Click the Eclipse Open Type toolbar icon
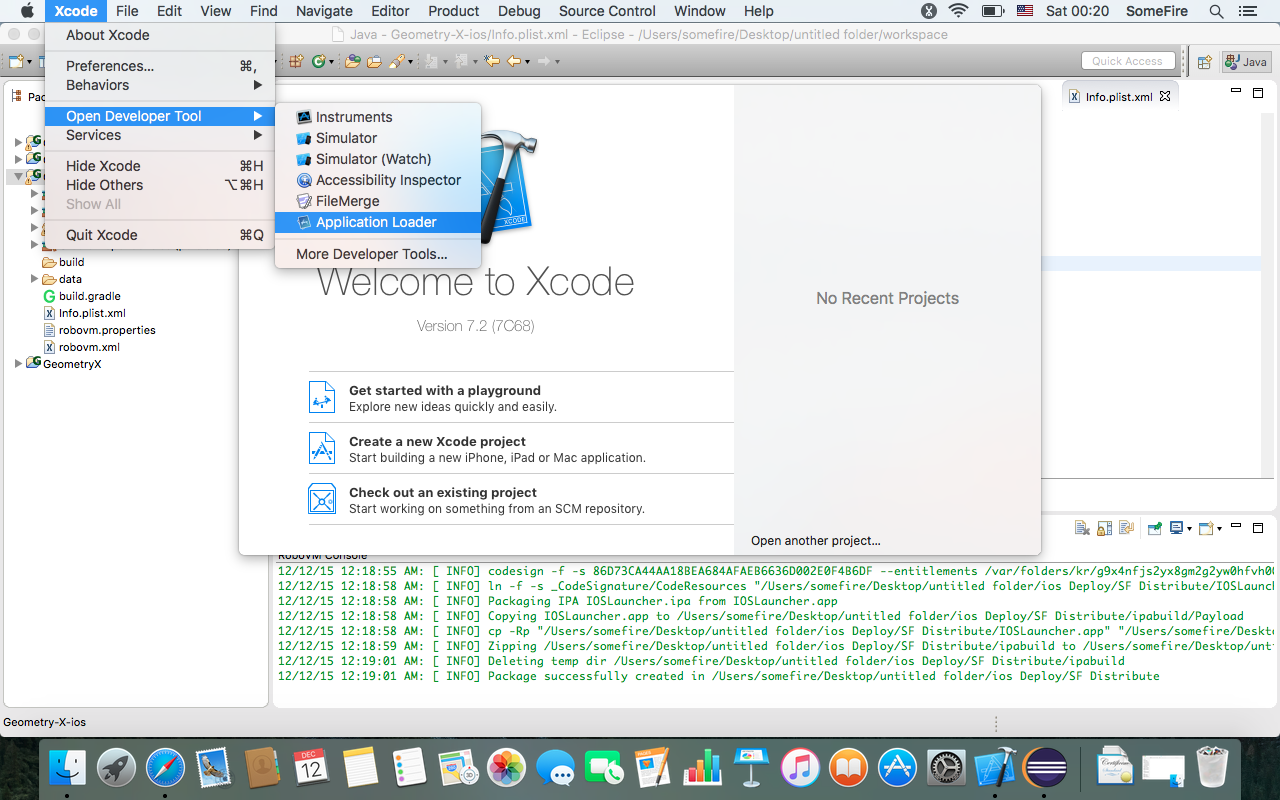 point(353,61)
